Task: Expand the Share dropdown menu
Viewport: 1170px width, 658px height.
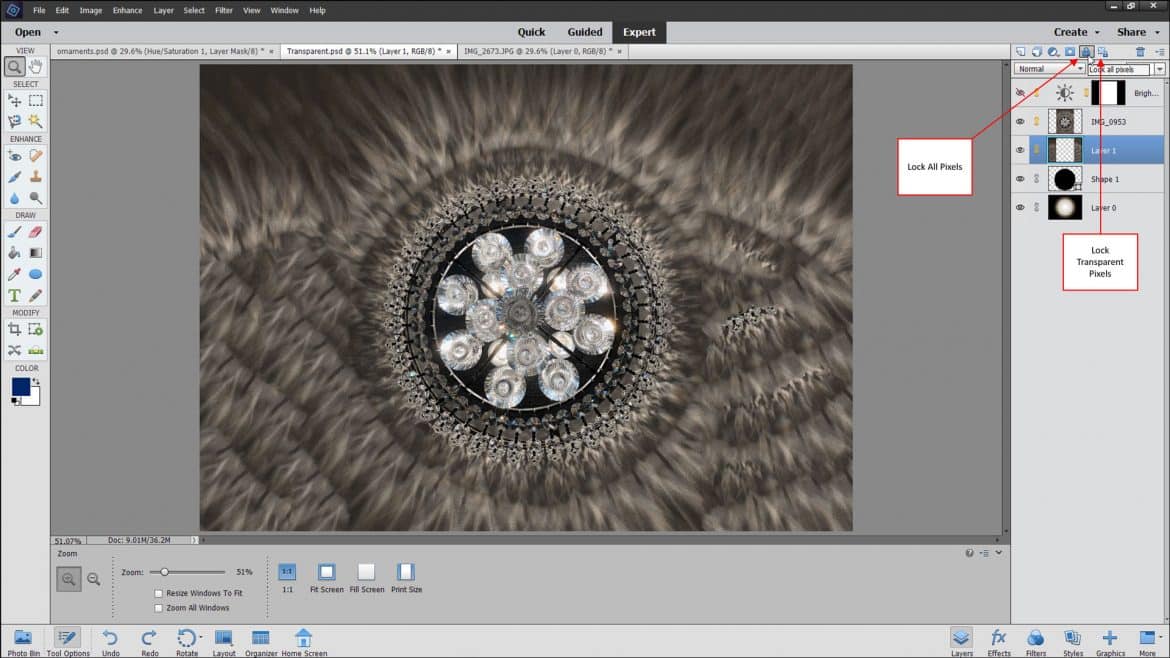Action: point(1137,32)
